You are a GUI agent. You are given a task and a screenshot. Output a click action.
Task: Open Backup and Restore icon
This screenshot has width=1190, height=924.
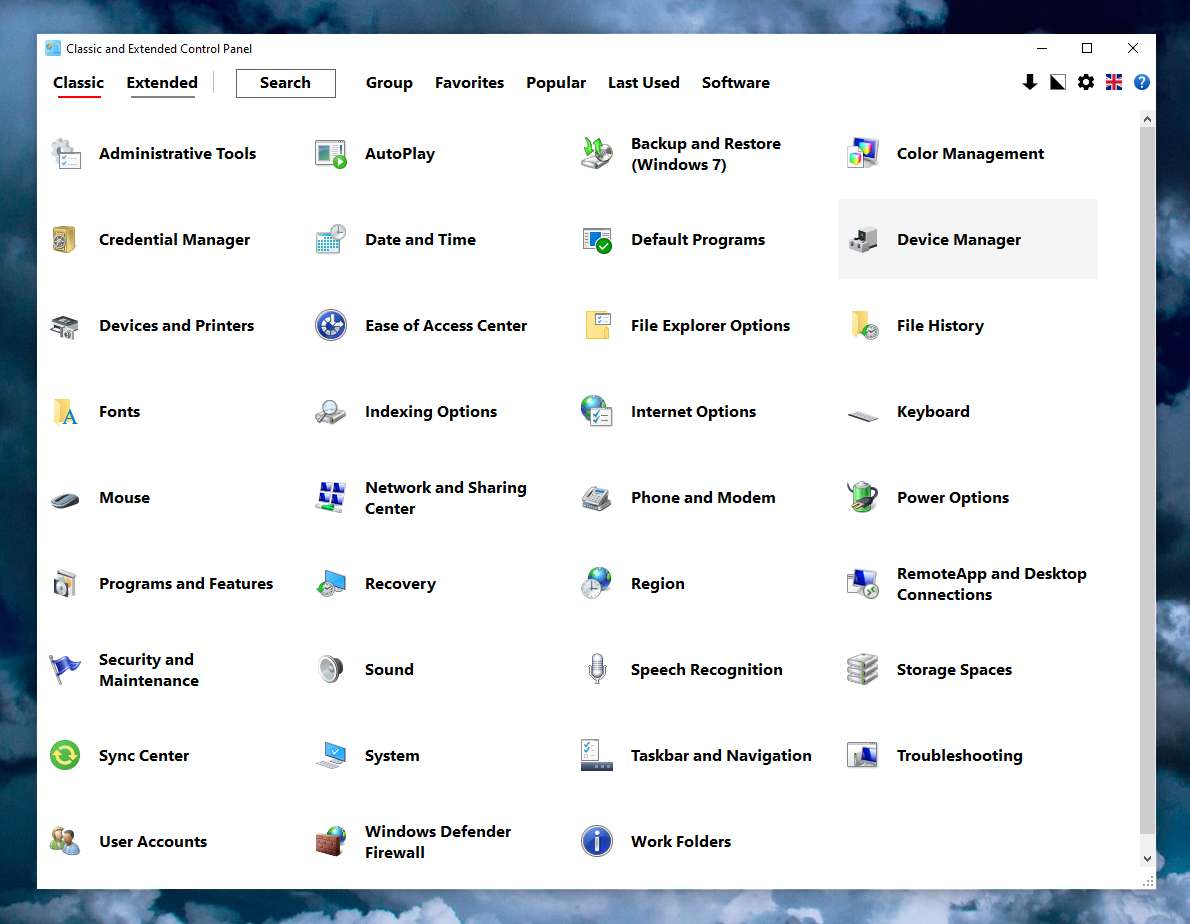[x=597, y=154]
